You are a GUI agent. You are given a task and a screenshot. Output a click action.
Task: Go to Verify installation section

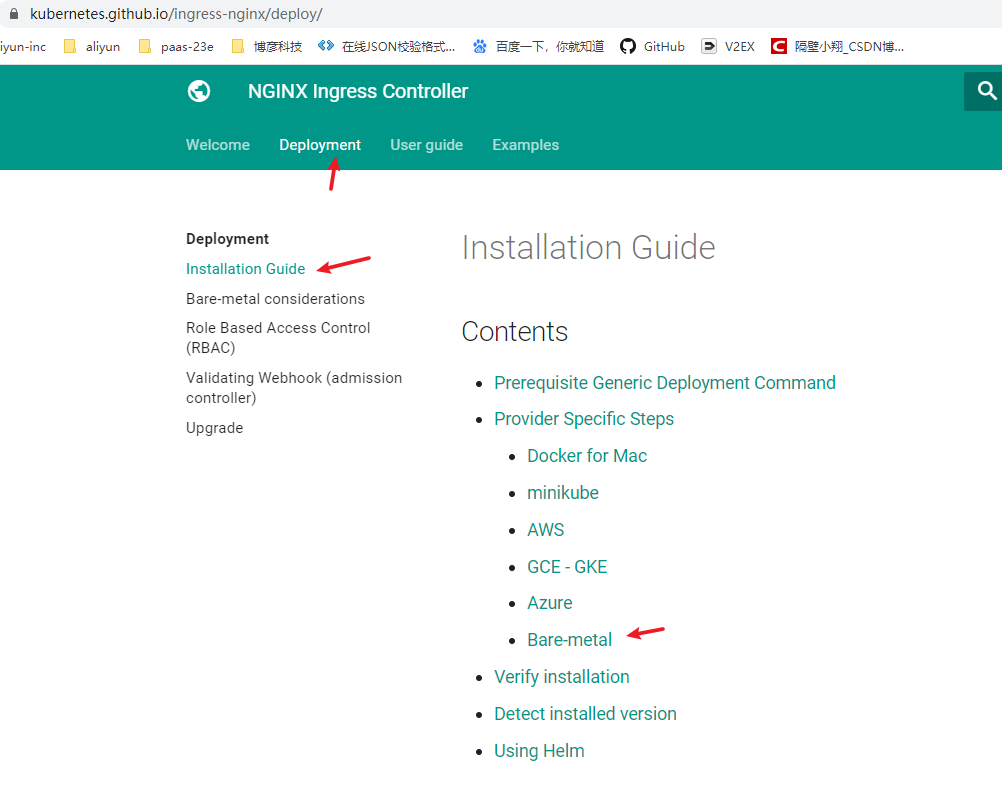click(562, 677)
